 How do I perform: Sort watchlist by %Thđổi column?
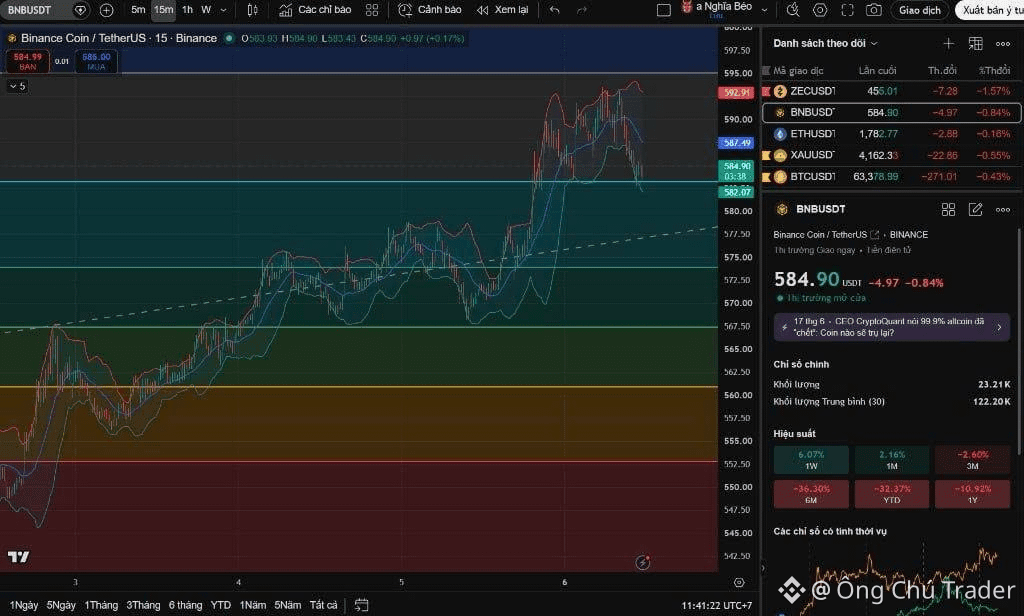click(994, 71)
